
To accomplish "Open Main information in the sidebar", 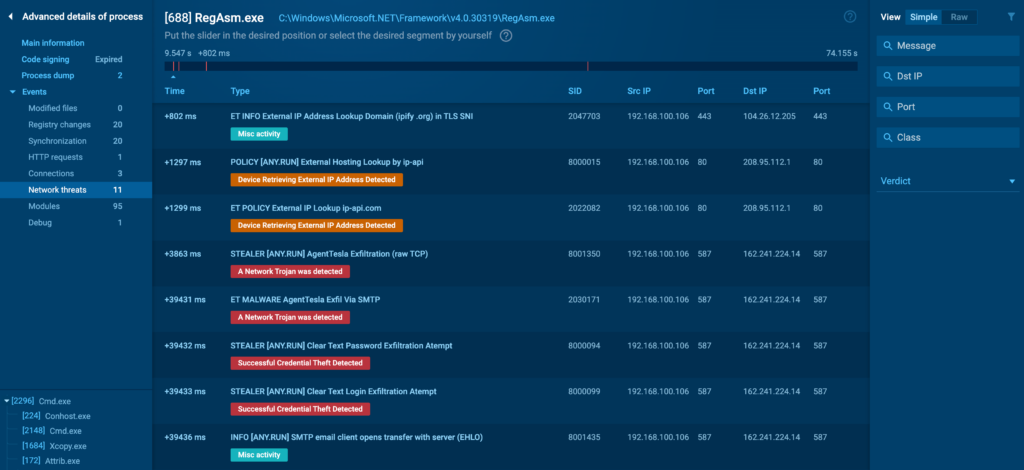I will (x=53, y=43).
